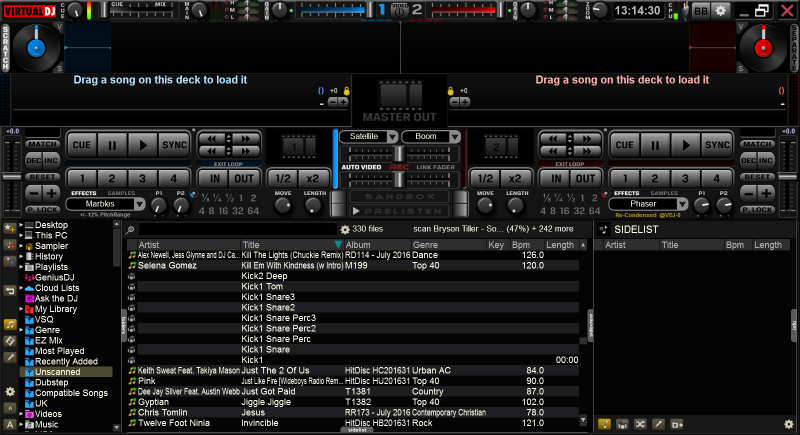Switch right deck to EFFECTS tab

pos(627,193)
